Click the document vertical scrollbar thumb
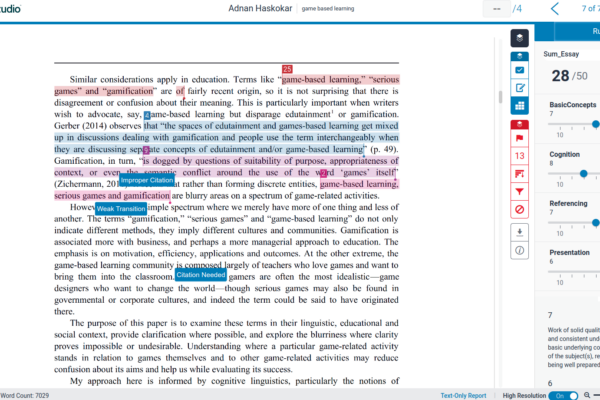Viewport: 600px width, 400px height. (x=500, y=97)
